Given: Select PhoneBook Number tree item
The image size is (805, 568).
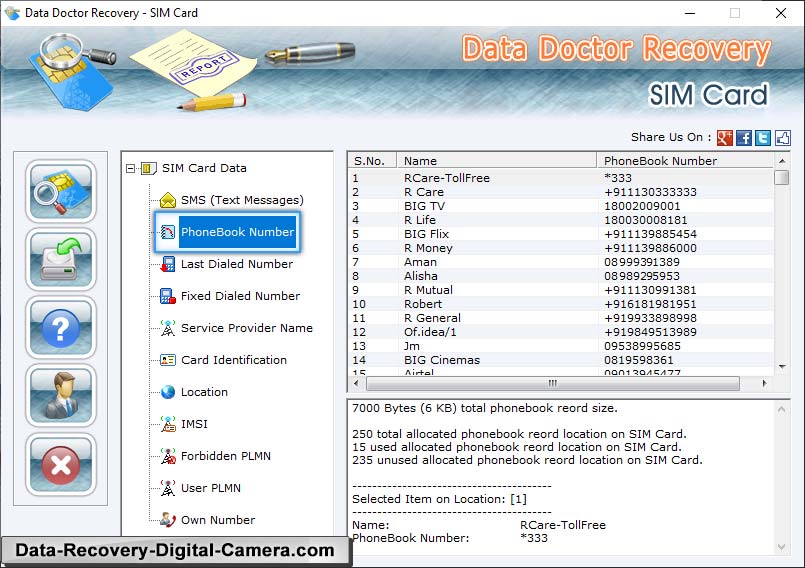Looking at the screenshot, I should click(x=237, y=232).
